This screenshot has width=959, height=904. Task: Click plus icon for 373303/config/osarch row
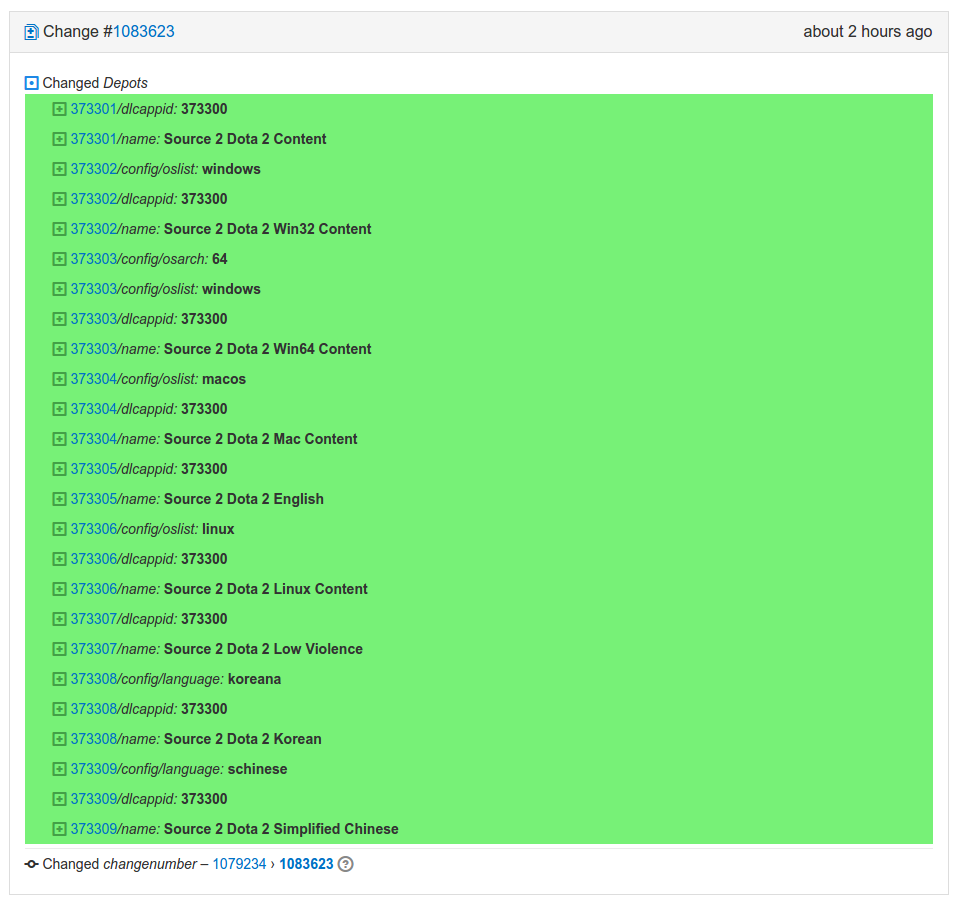click(x=59, y=259)
